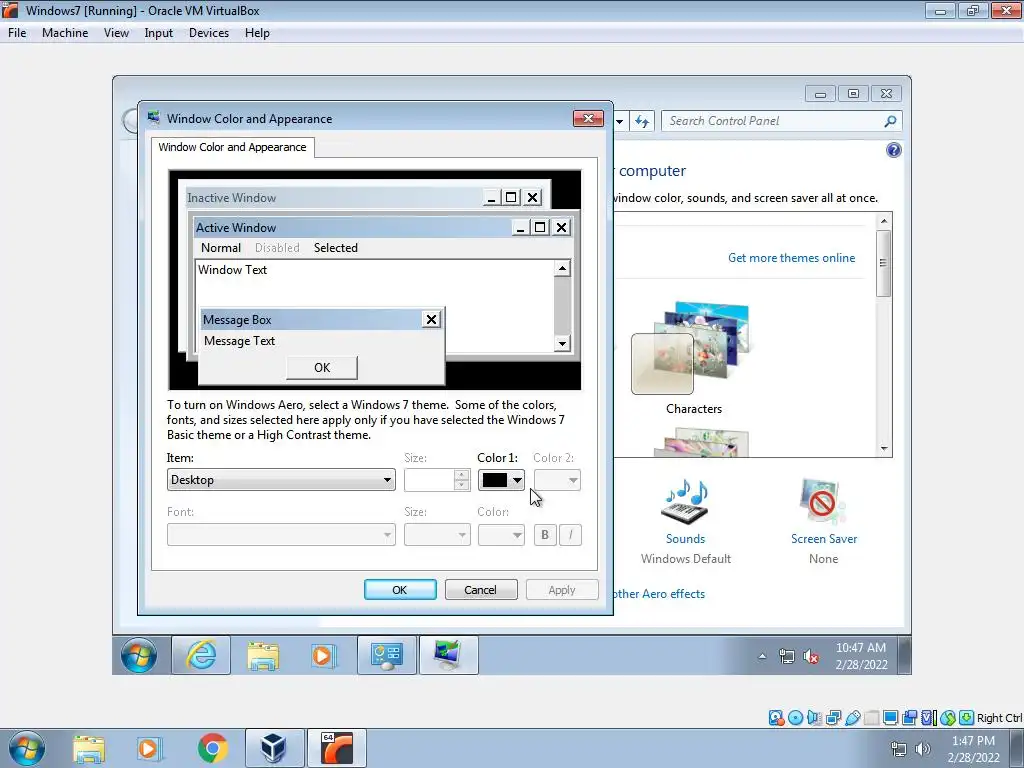Launch Google Chrome from host taskbar
1024x768 pixels.
coord(212,748)
